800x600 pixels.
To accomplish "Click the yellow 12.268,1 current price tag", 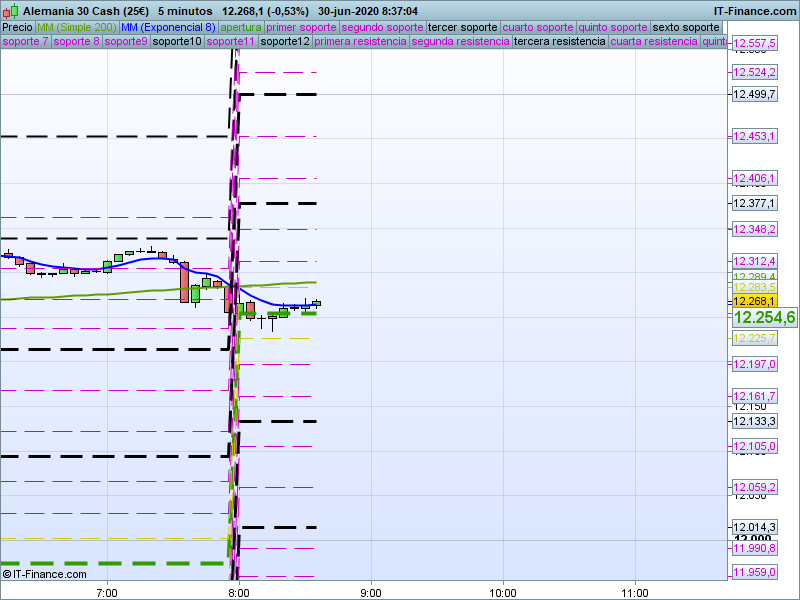I will pos(754,301).
